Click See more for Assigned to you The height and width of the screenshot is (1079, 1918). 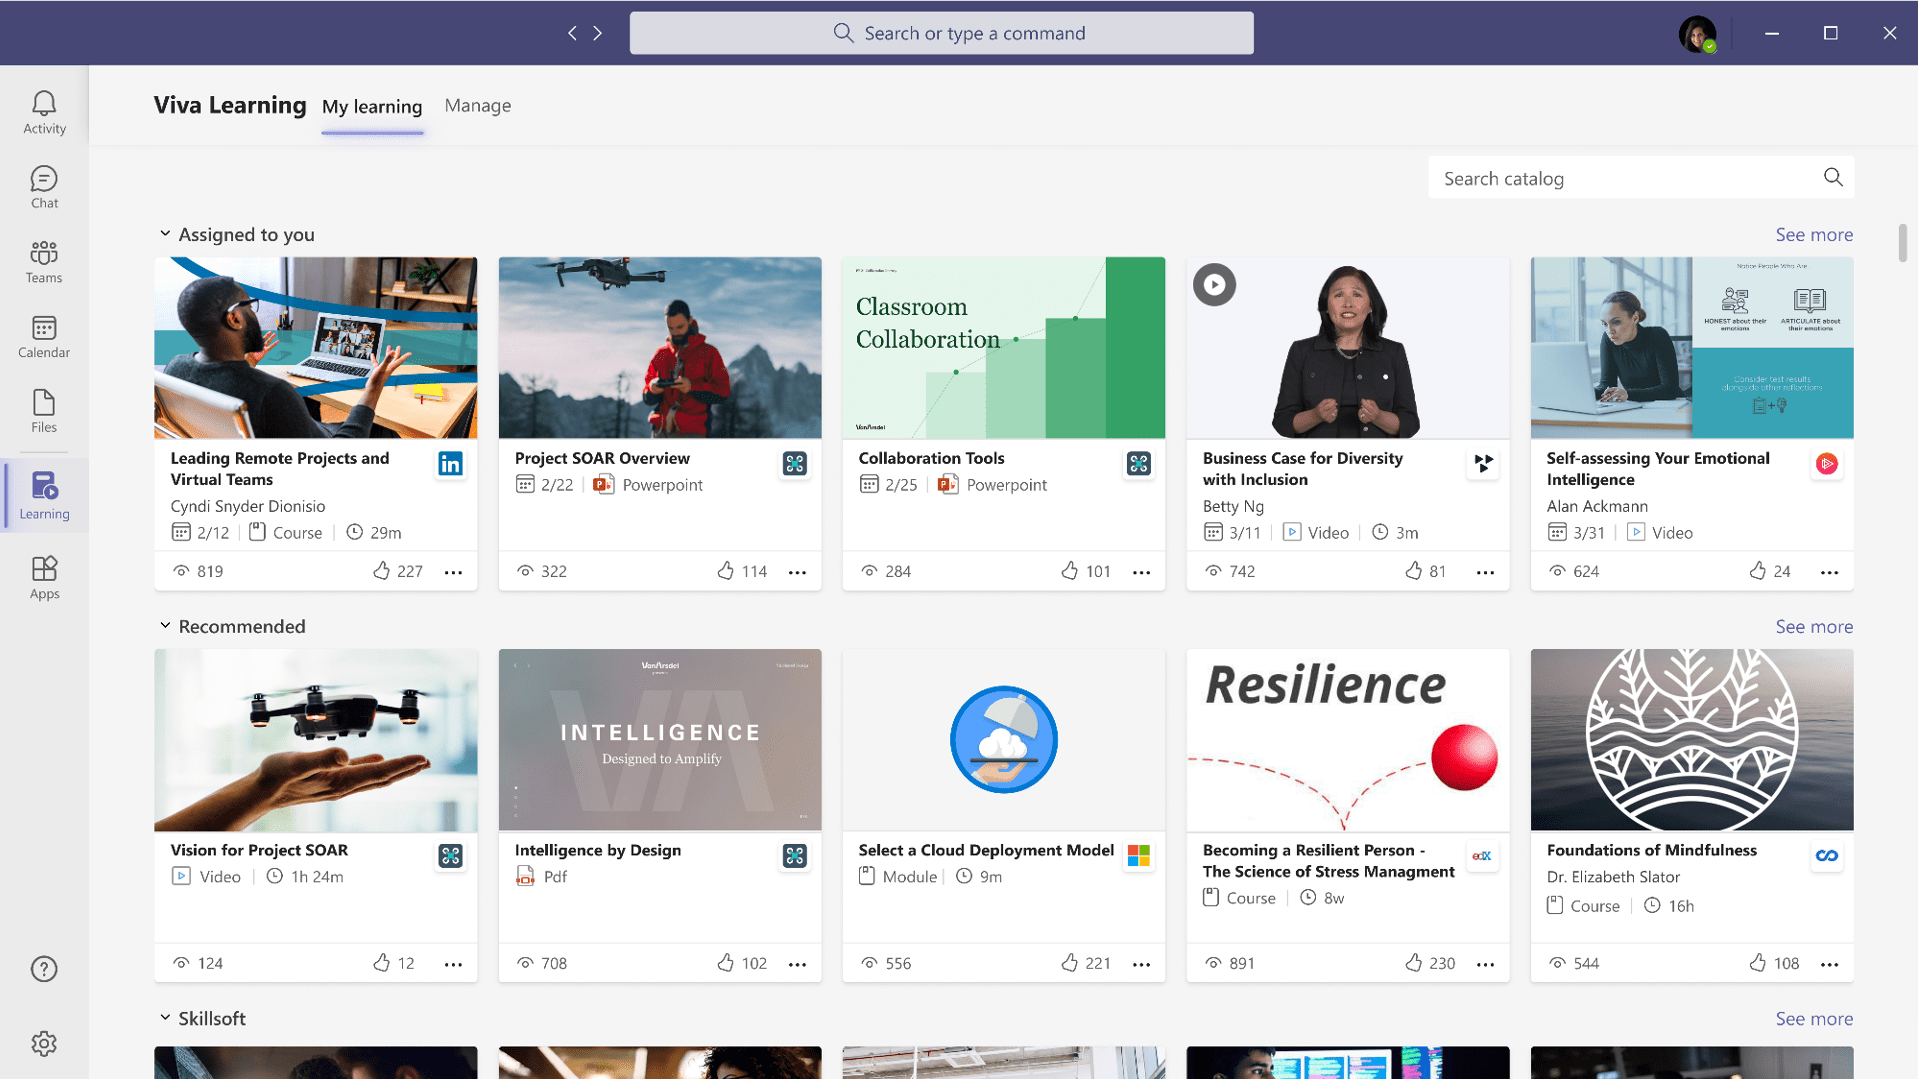[x=1813, y=234]
